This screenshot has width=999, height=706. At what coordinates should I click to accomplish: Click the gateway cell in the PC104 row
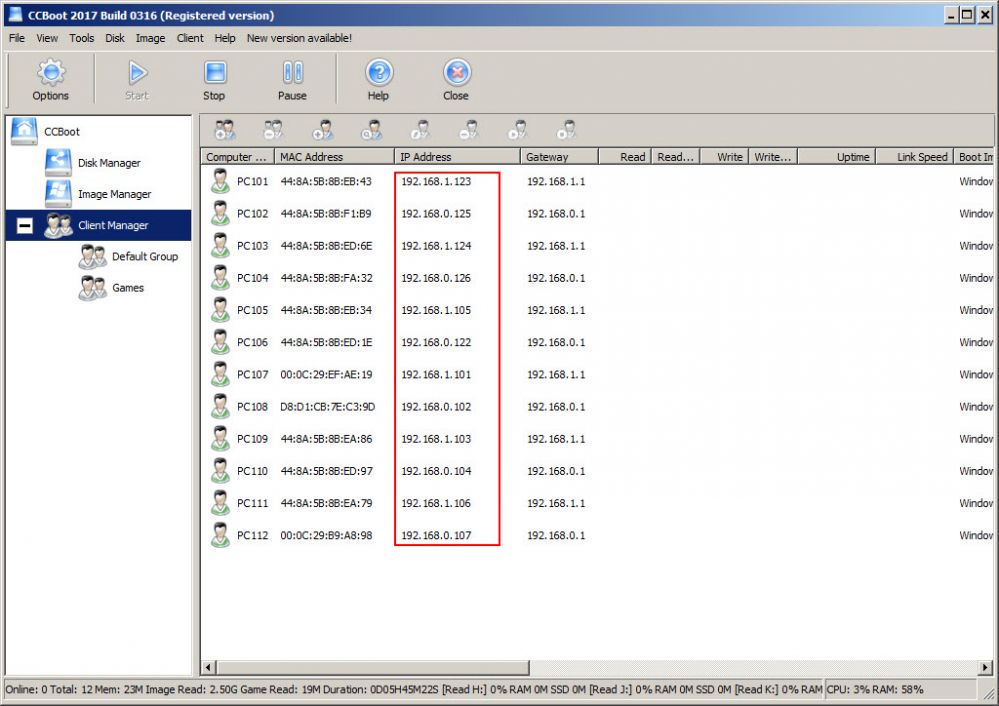pyautogui.click(x=556, y=278)
